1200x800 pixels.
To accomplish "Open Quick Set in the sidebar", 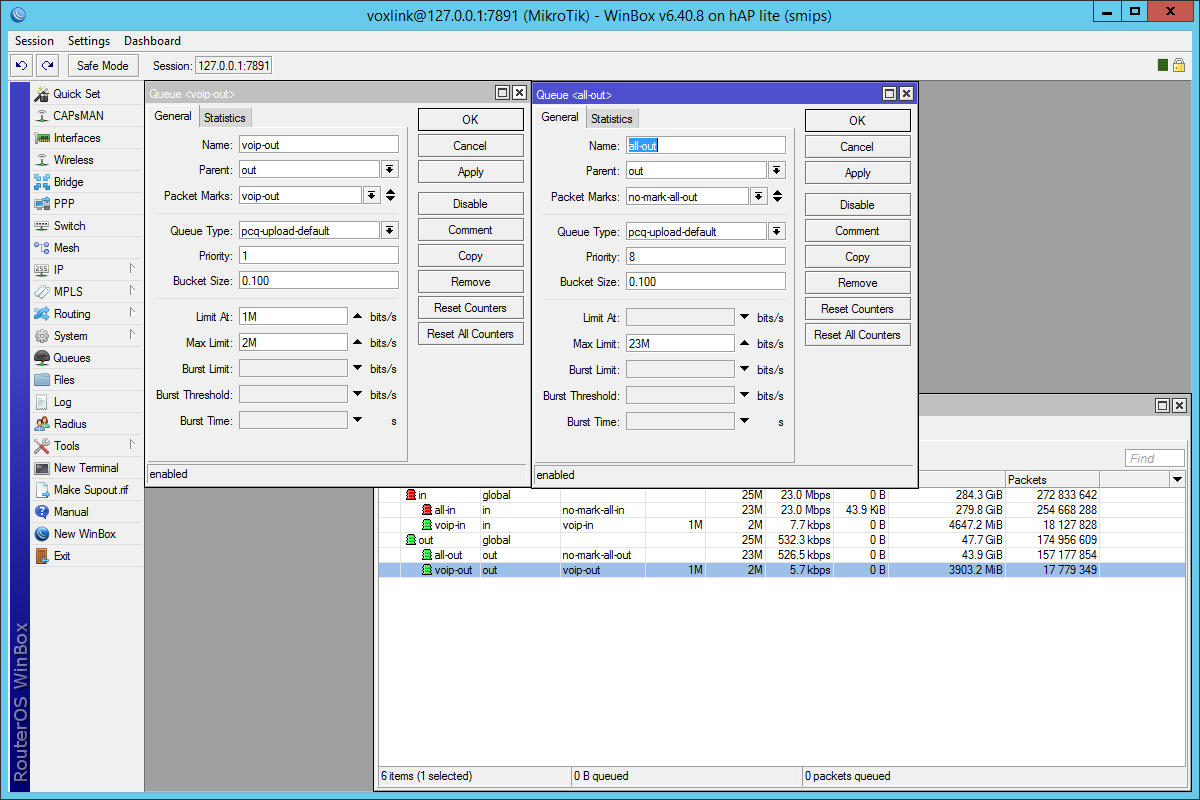I will click(x=77, y=94).
